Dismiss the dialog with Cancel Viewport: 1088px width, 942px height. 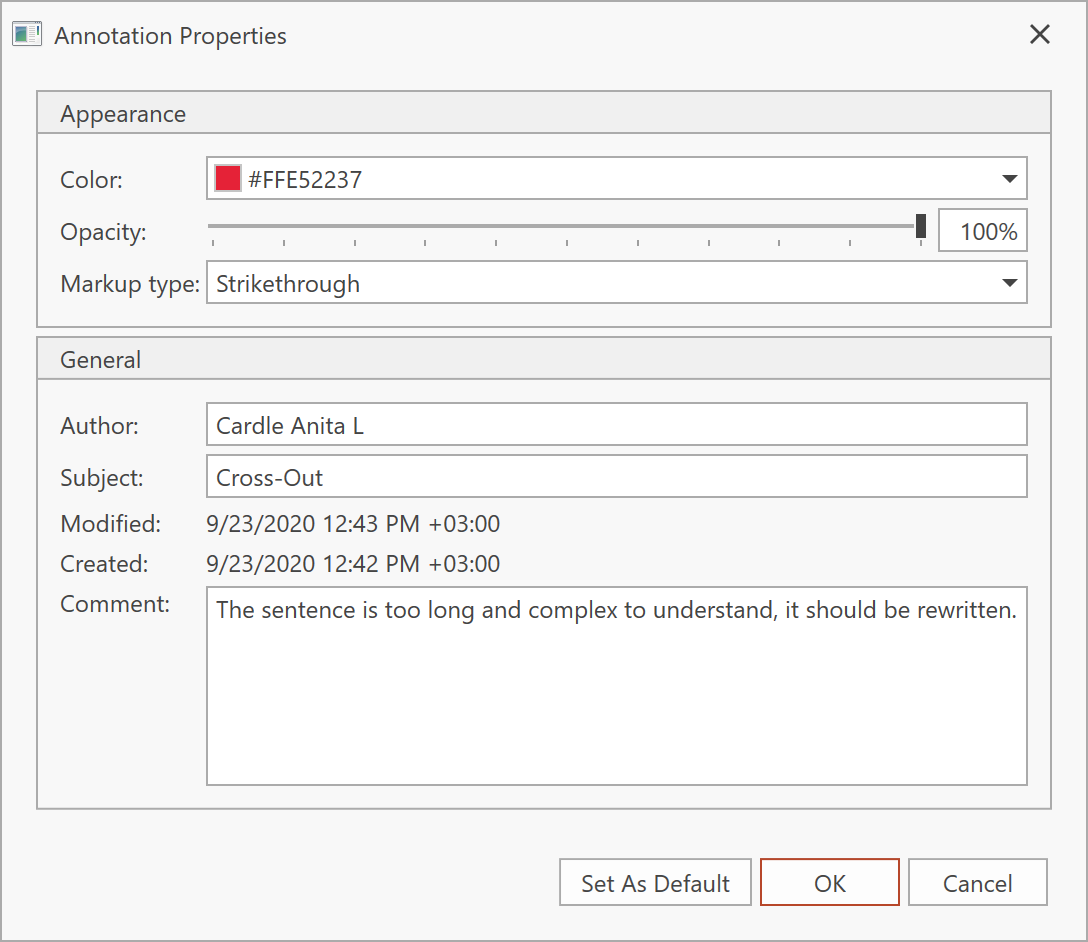977,884
